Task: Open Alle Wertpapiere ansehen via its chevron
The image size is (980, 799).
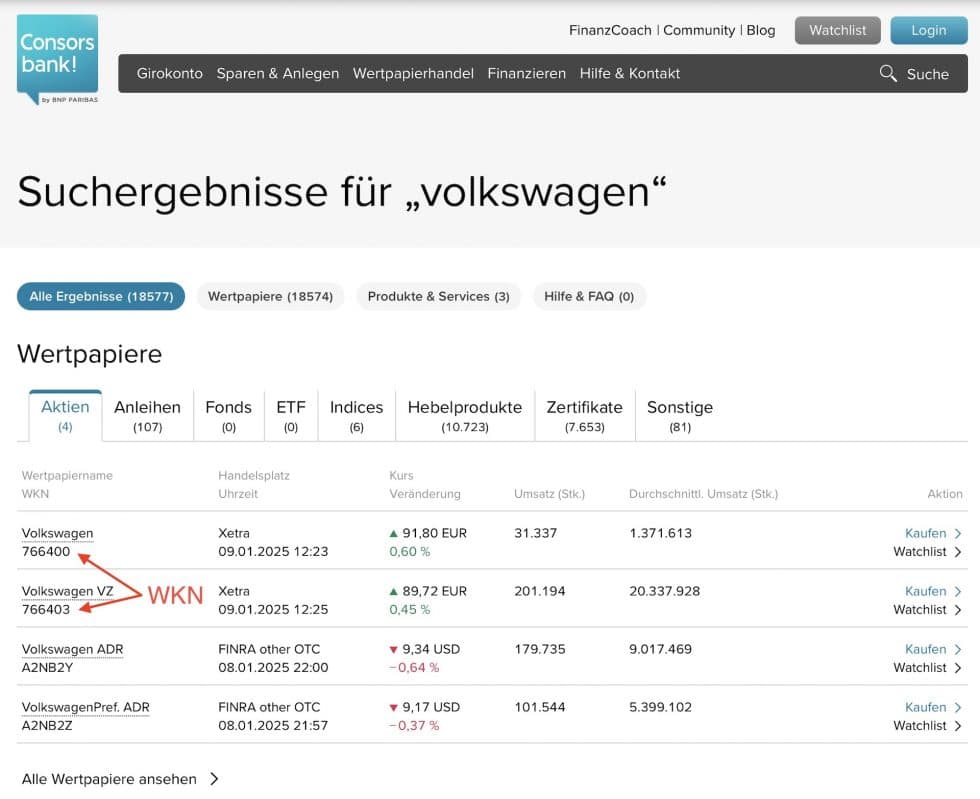Action: tap(214, 779)
